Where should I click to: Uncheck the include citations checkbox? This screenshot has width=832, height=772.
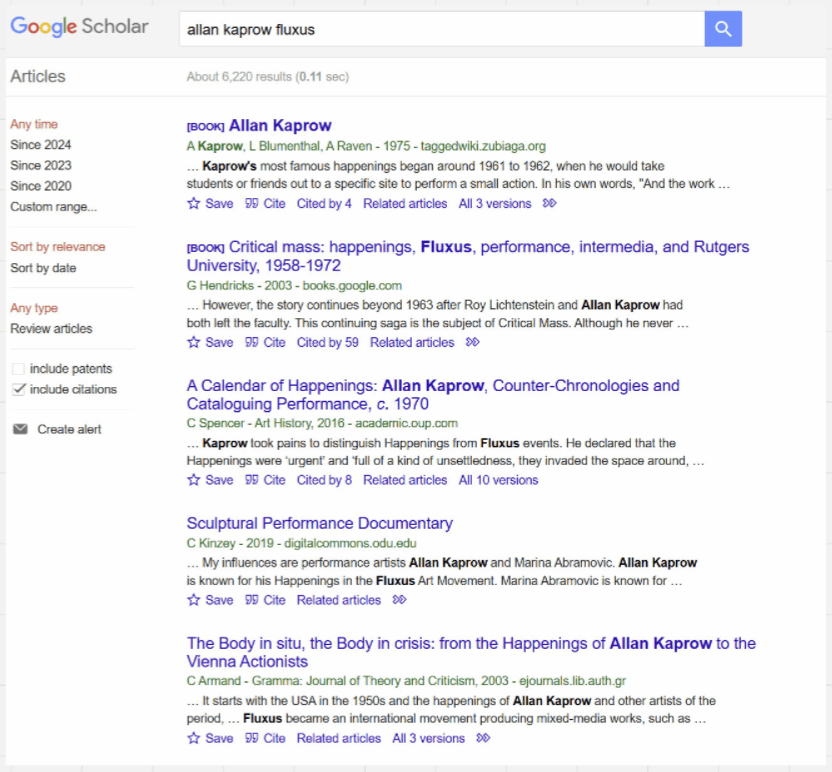tap(18, 390)
